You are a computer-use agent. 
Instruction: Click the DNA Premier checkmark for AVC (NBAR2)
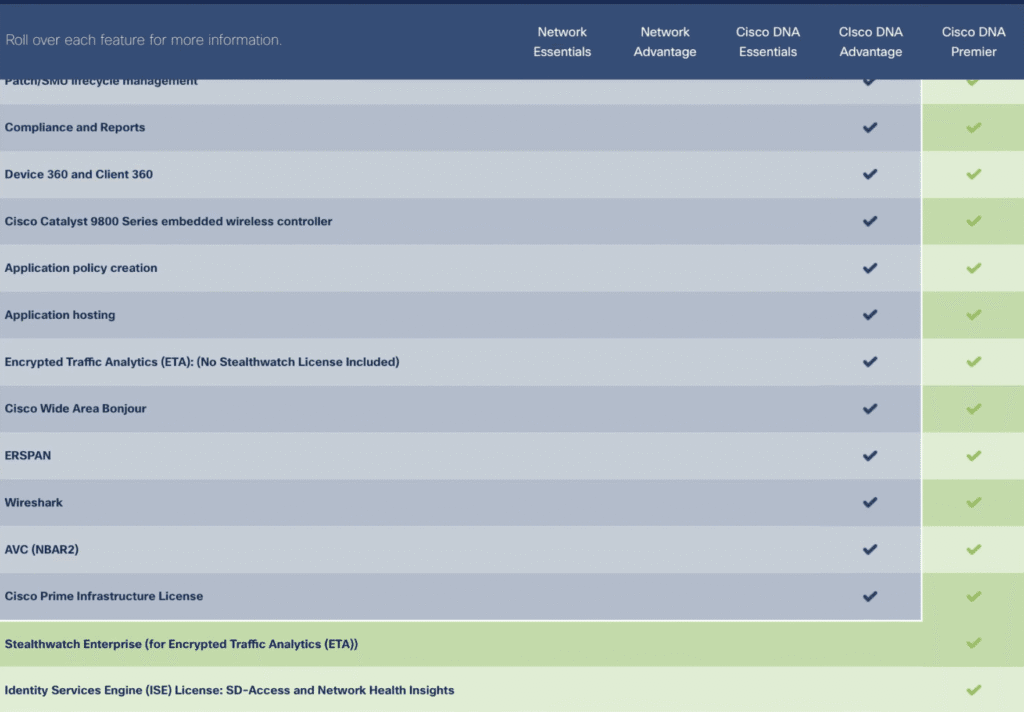click(973, 550)
